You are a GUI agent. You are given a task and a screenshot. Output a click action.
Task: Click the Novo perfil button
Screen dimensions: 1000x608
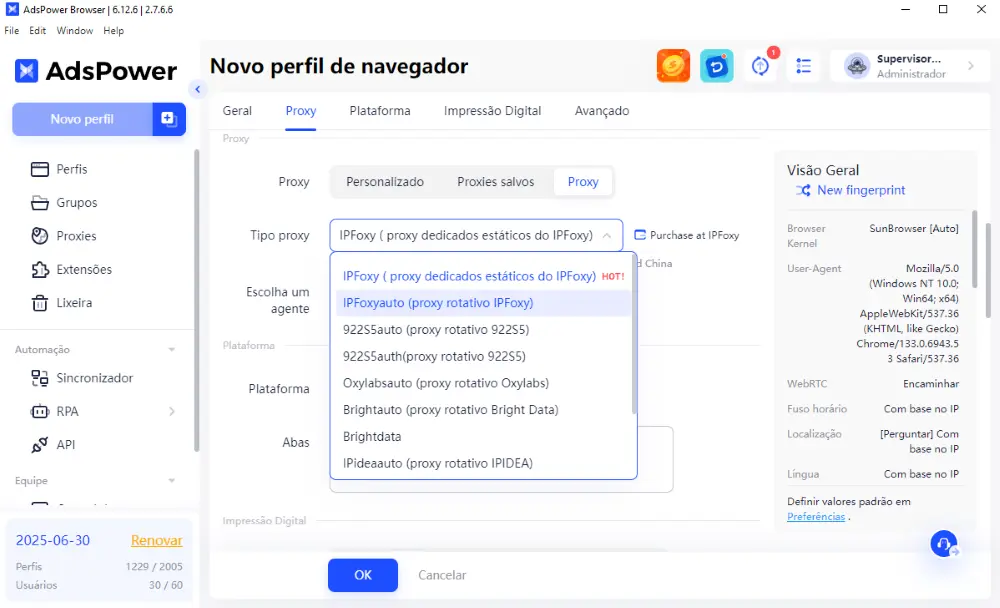pyautogui.click(x=82, y=119)
